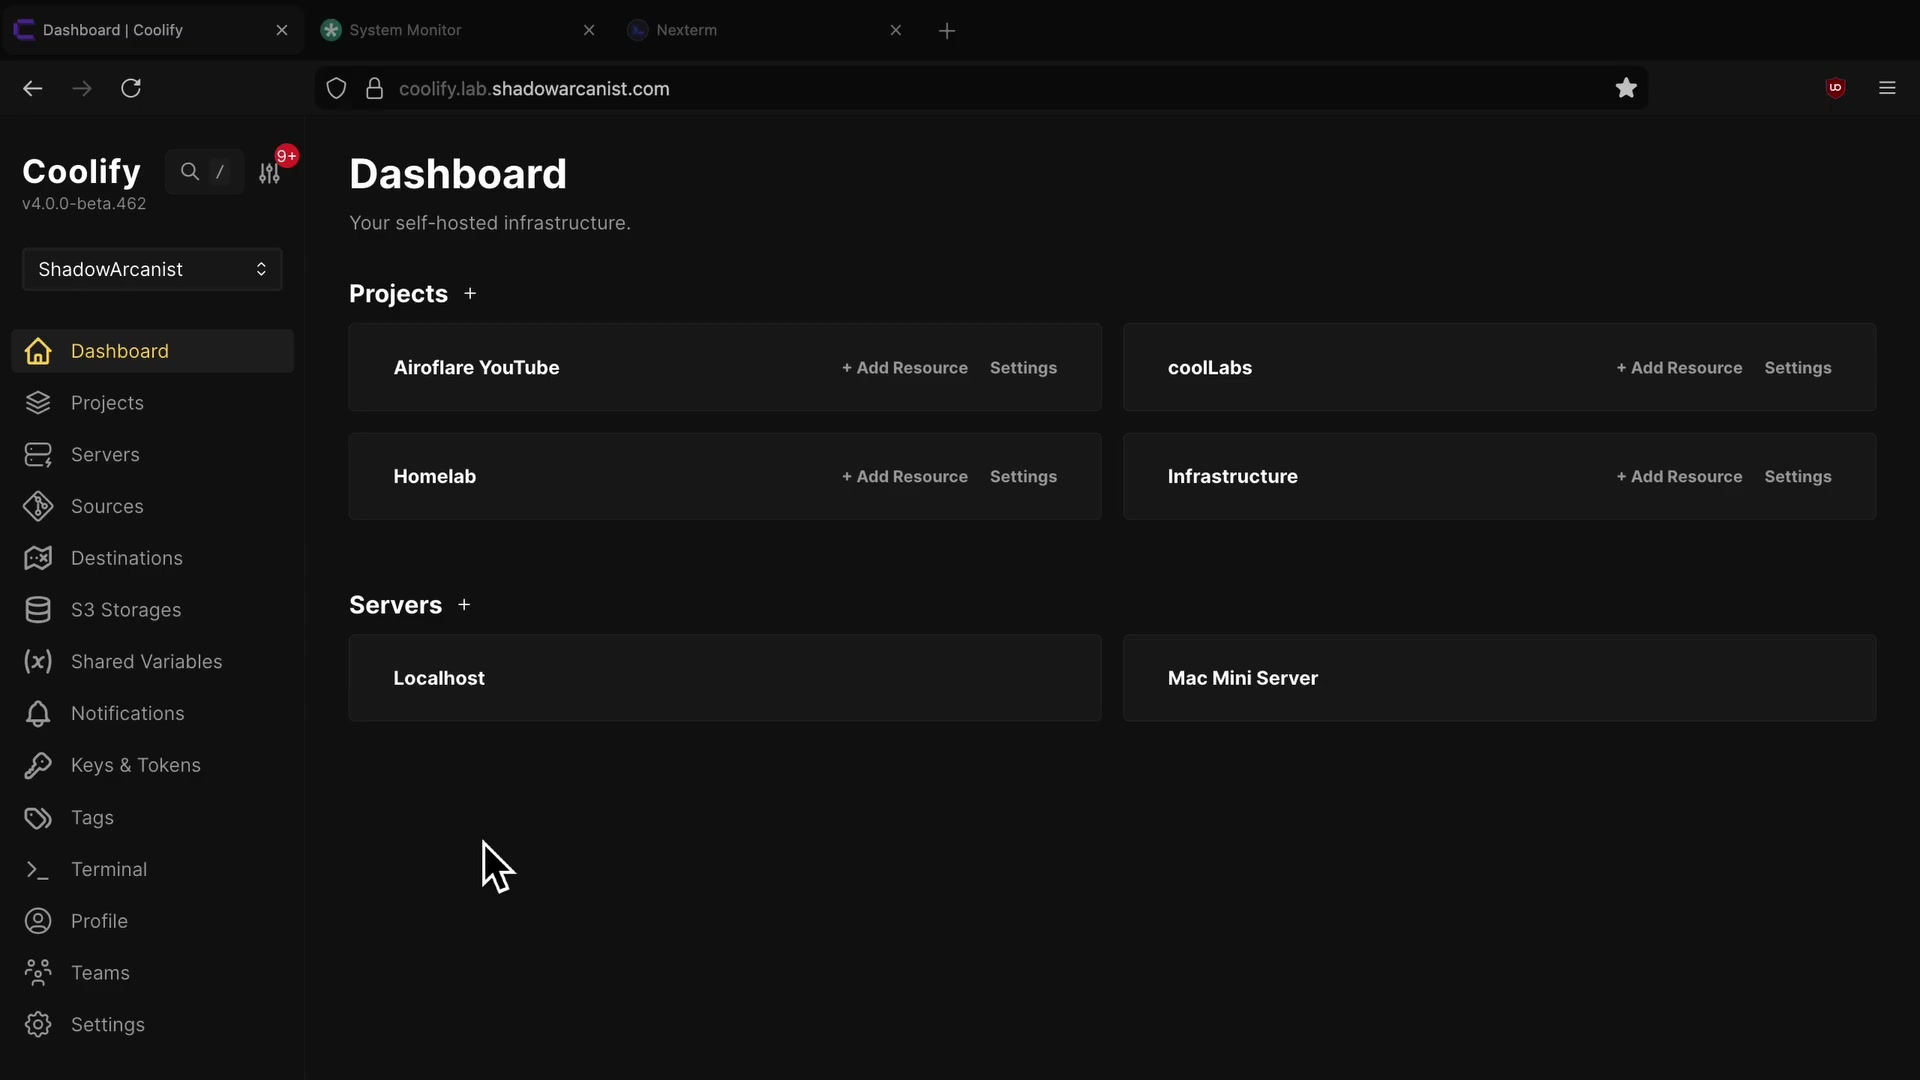Add Resource to Infrastructure project
This screenshot has height=1080, width=1920.
tap(1679, 477)
